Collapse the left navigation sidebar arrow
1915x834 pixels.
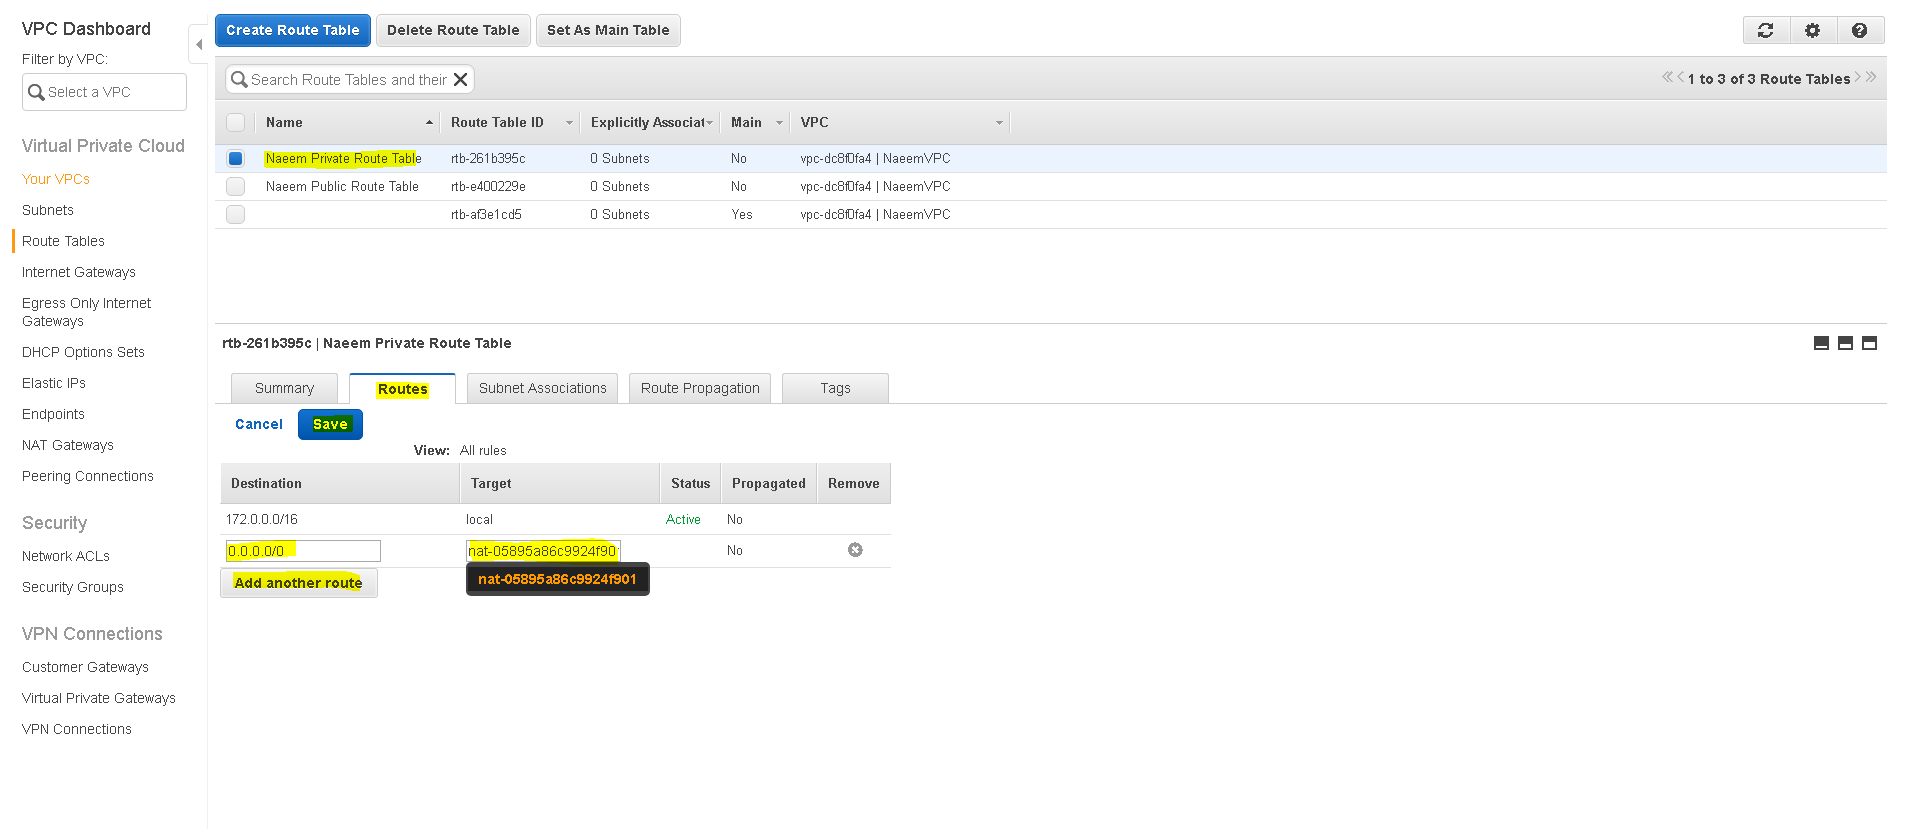(x=199, y=44)
